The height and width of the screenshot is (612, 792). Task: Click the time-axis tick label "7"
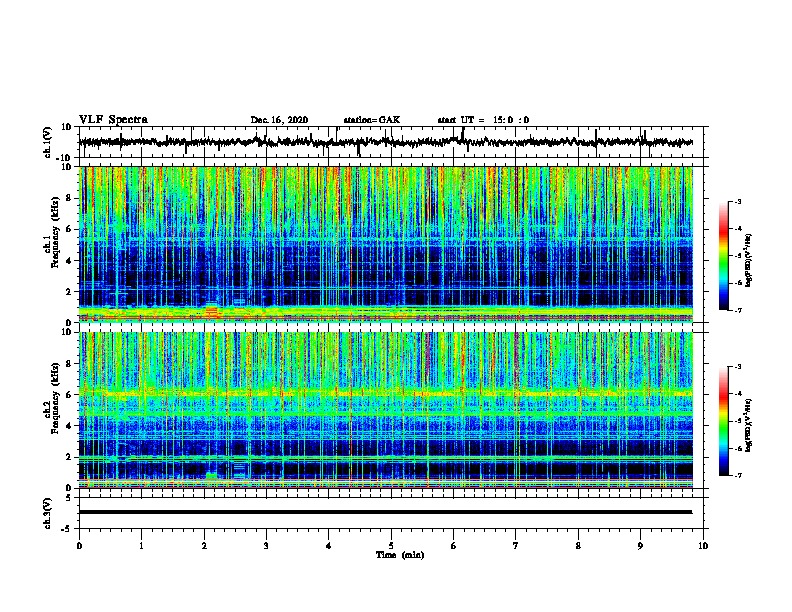coord(516,546)
